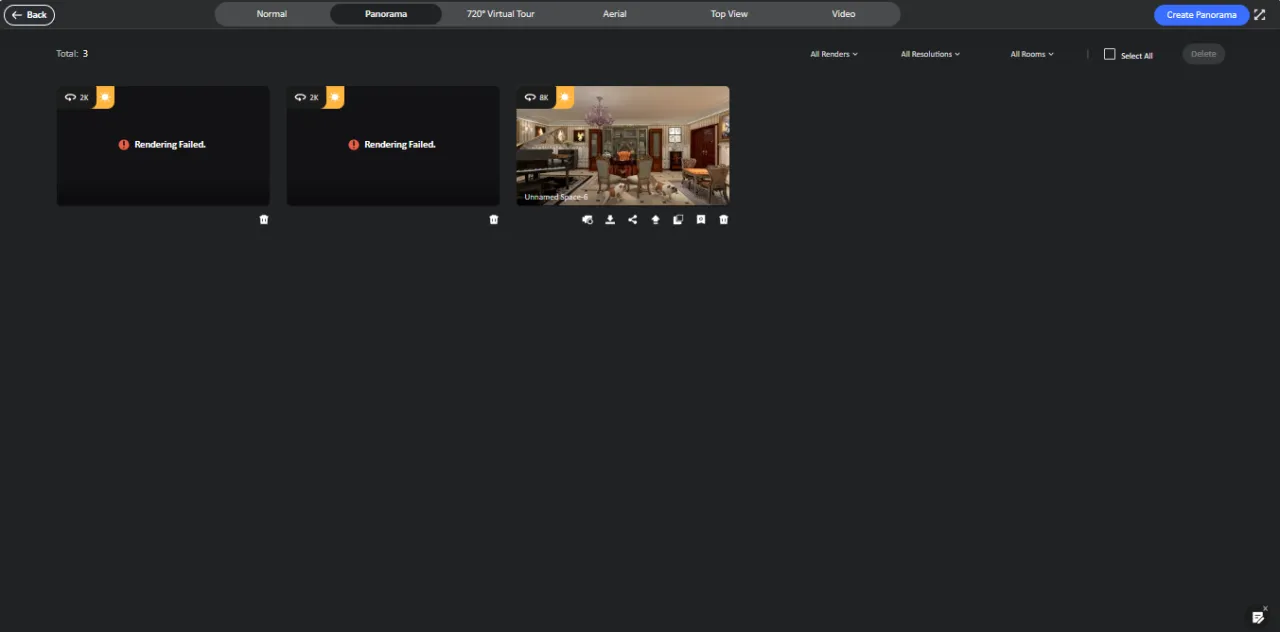Go back using the Back button
The width and height of the screenshot is (1280, 632).
coord(29,15)
